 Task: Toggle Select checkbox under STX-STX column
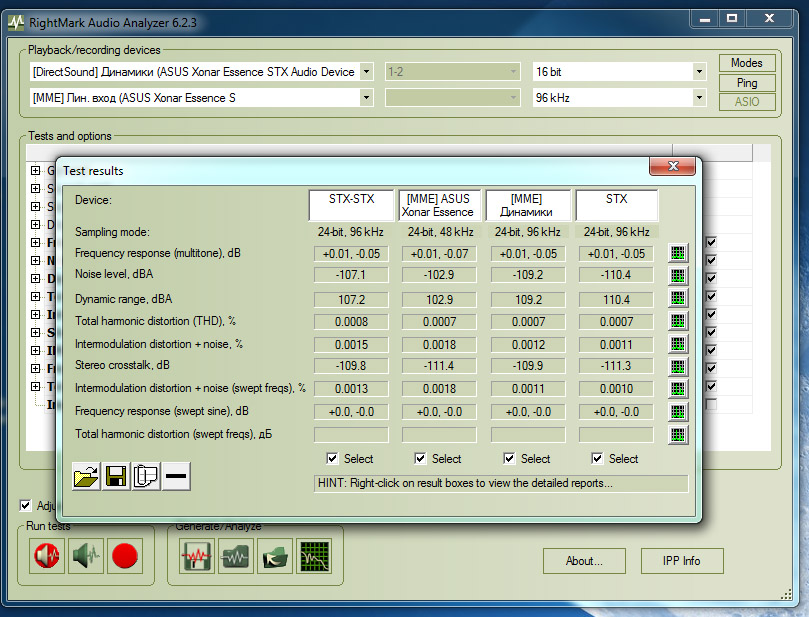[x=332, y=458]
